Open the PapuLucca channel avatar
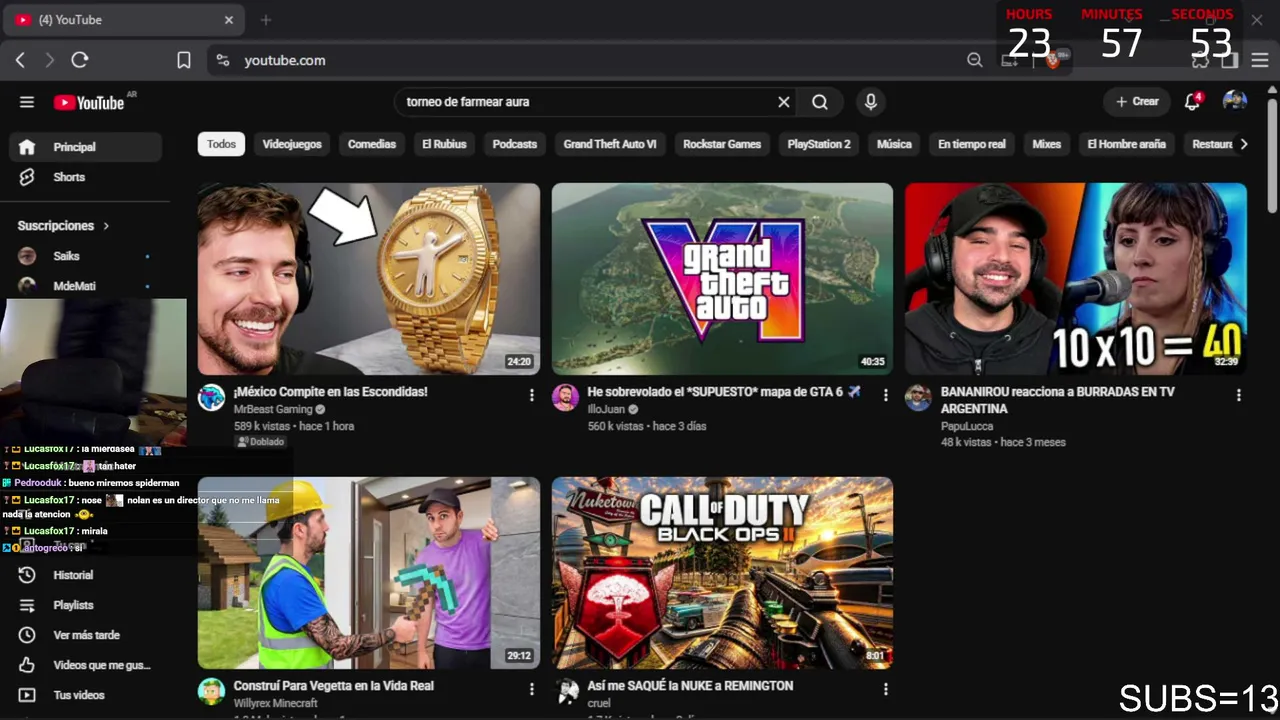1280x720 pixels. click(918, 397)
